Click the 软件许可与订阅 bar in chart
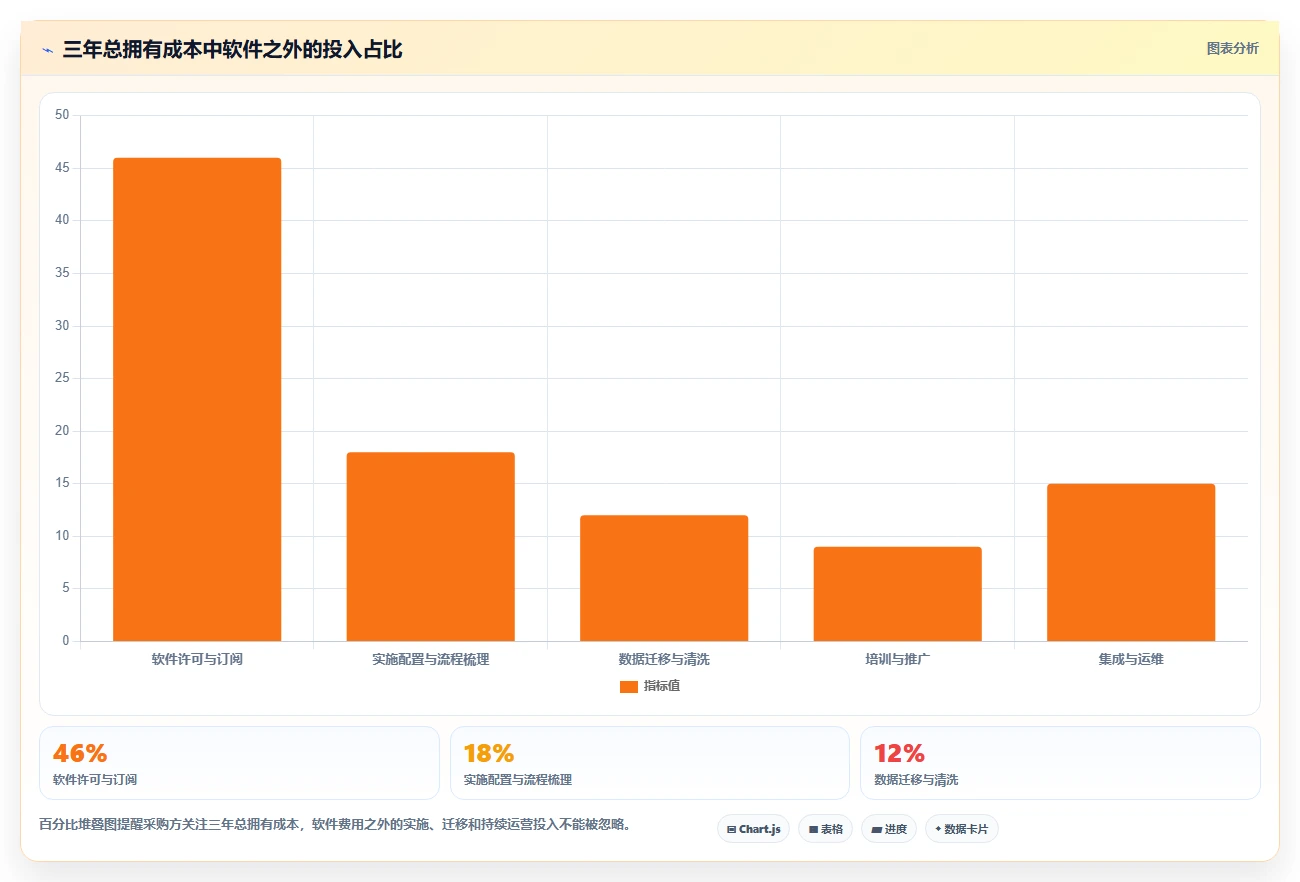Screen dimensions: 1300x882 197,399
